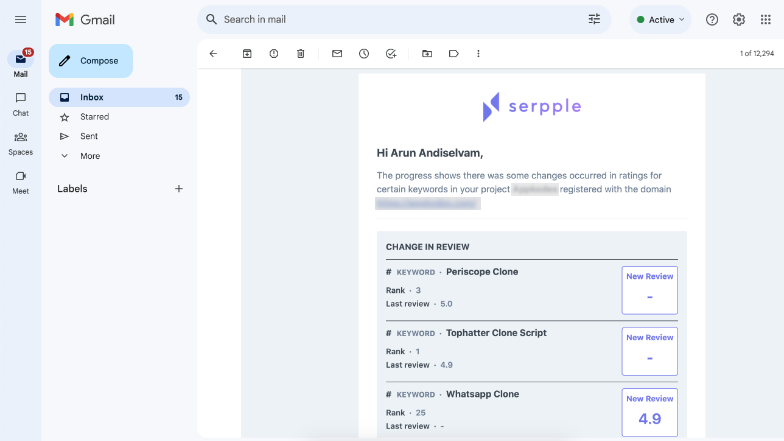Open the main menu hamburger icon
The height and width of the screenshot is (441, 784).
(x=20, y=20)
